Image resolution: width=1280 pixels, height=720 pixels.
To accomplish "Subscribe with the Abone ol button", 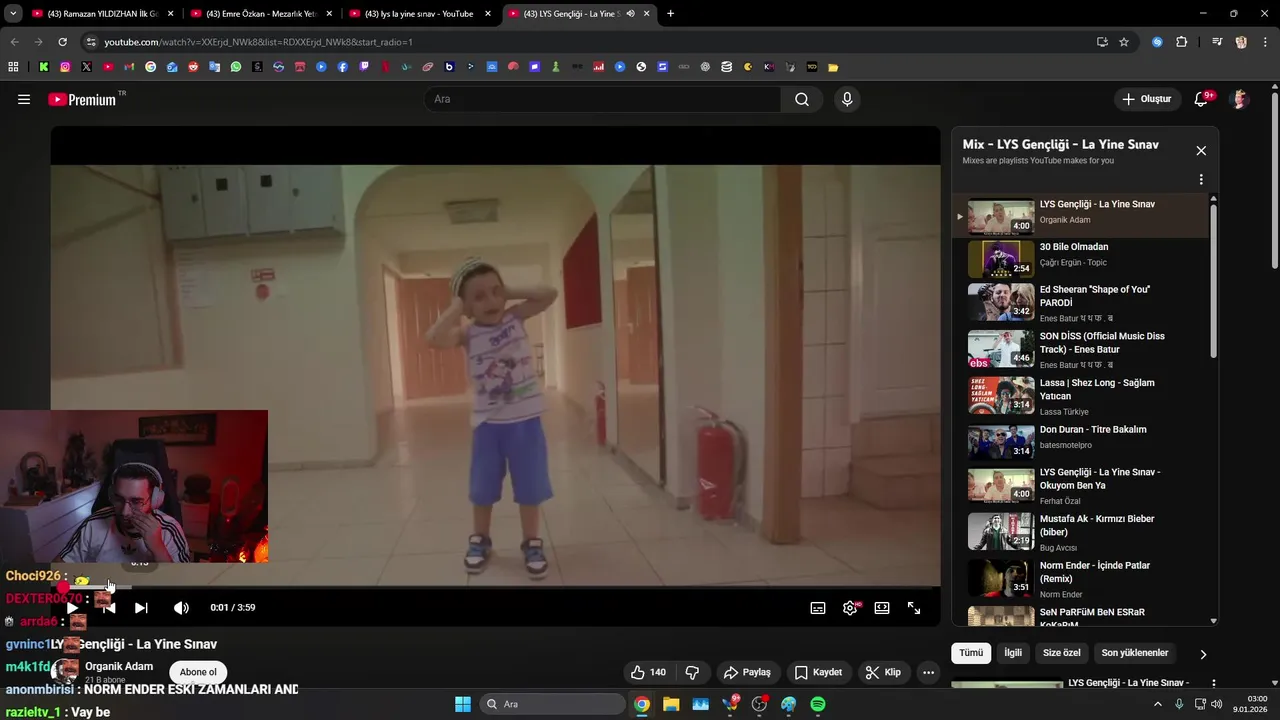I will [198, 672].
